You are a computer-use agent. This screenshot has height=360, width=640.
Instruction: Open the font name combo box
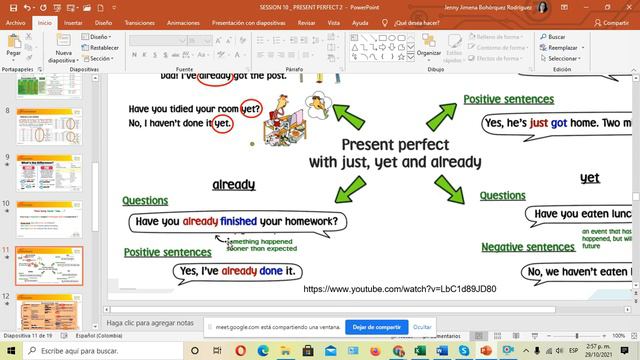tap(158, 40)
